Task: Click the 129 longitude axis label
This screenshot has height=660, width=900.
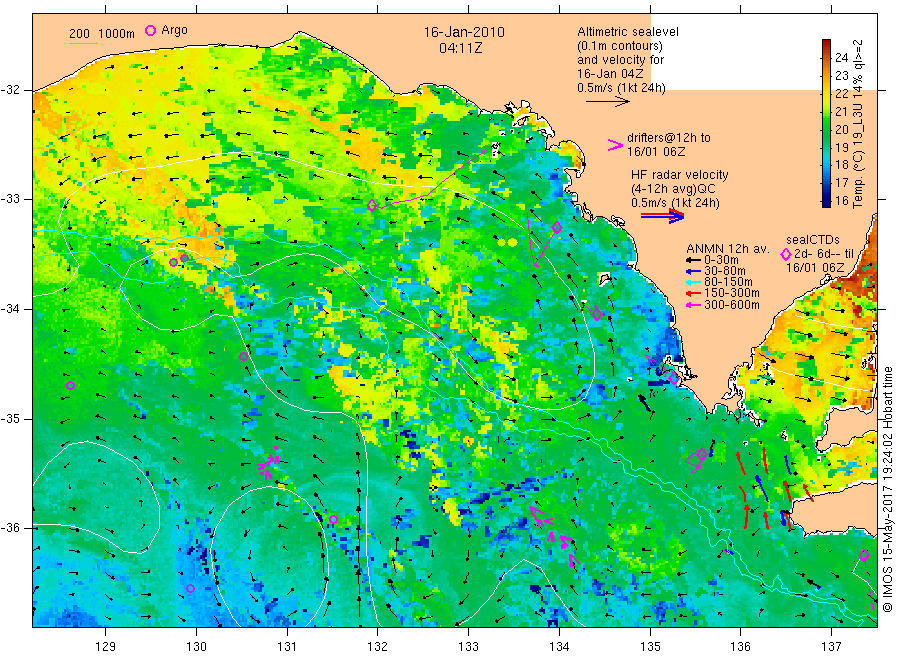Action: (106, 647)
